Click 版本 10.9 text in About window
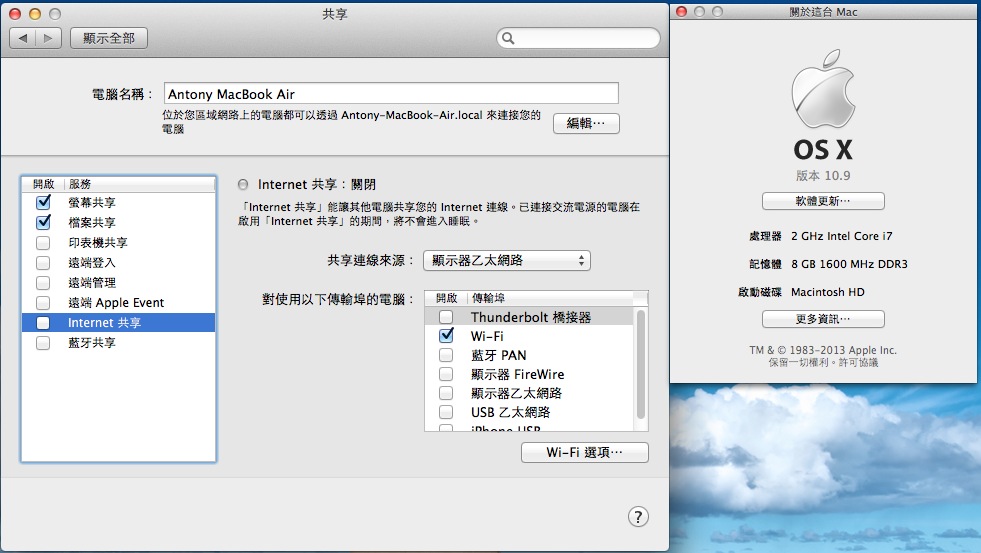The height and width of the screenshot is (553, 981). (823, 176)
